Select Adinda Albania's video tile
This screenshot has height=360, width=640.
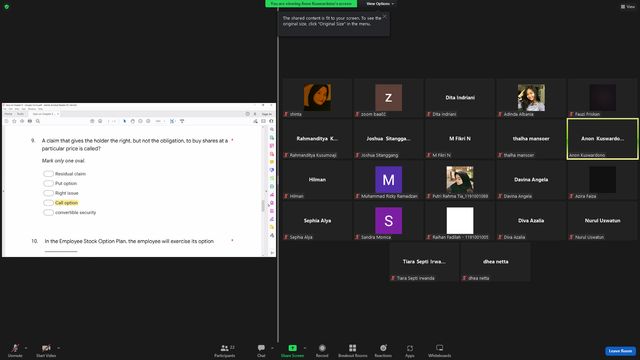531,98
